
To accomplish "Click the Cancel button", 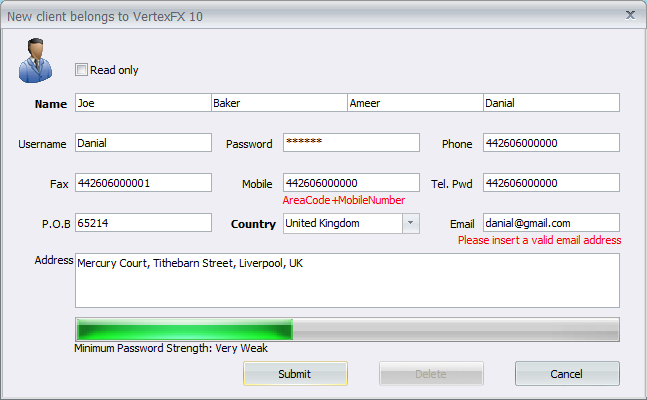I will (x=566, y=373).
